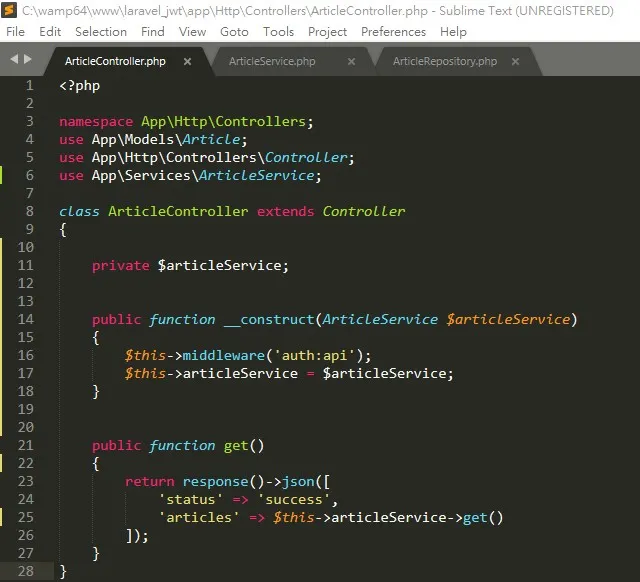Click line number 21 in gutter
Image resolution: width=640 pixels, height=582 pixels.
point(26,445)
